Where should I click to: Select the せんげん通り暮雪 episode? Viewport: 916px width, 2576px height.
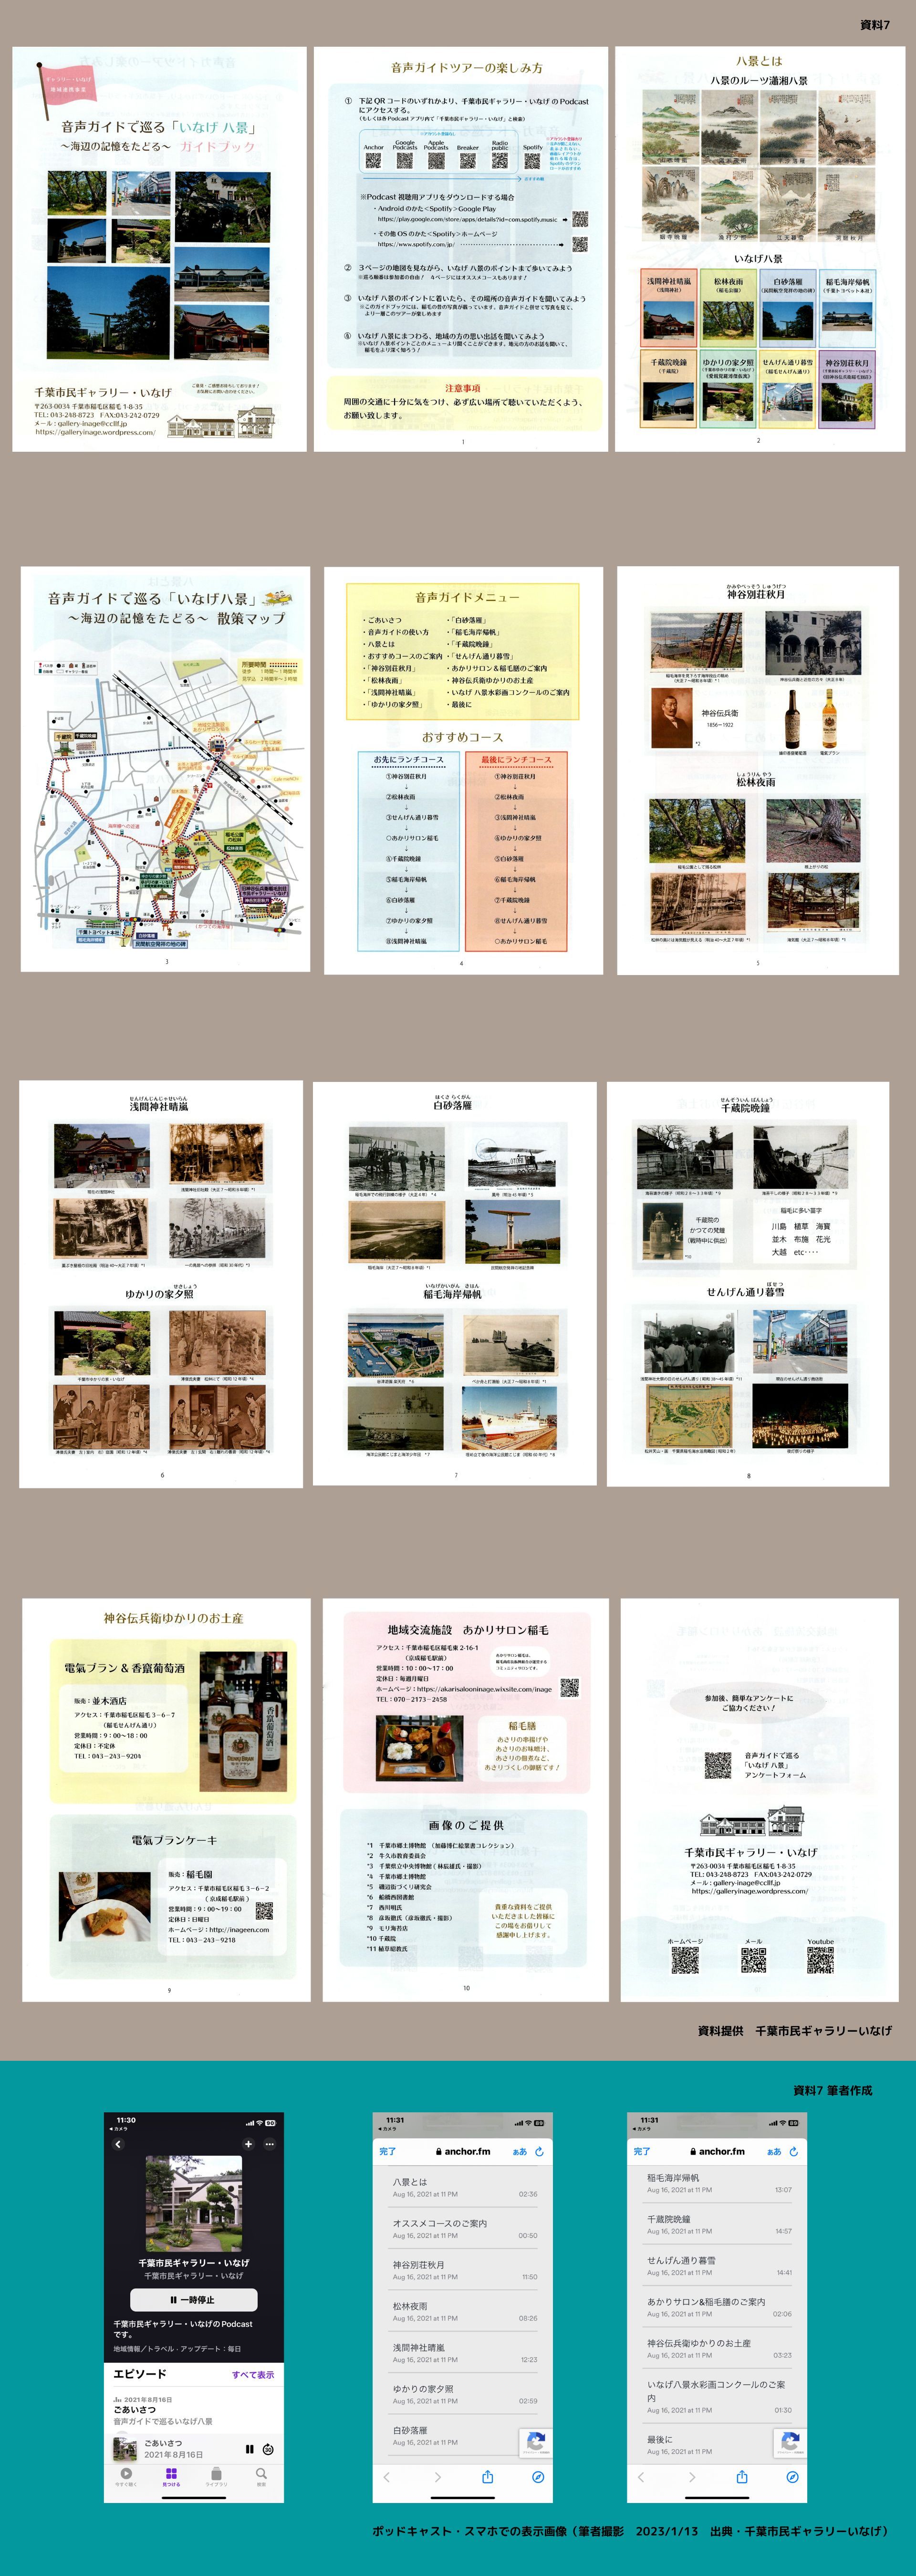tap(681, 2260)
